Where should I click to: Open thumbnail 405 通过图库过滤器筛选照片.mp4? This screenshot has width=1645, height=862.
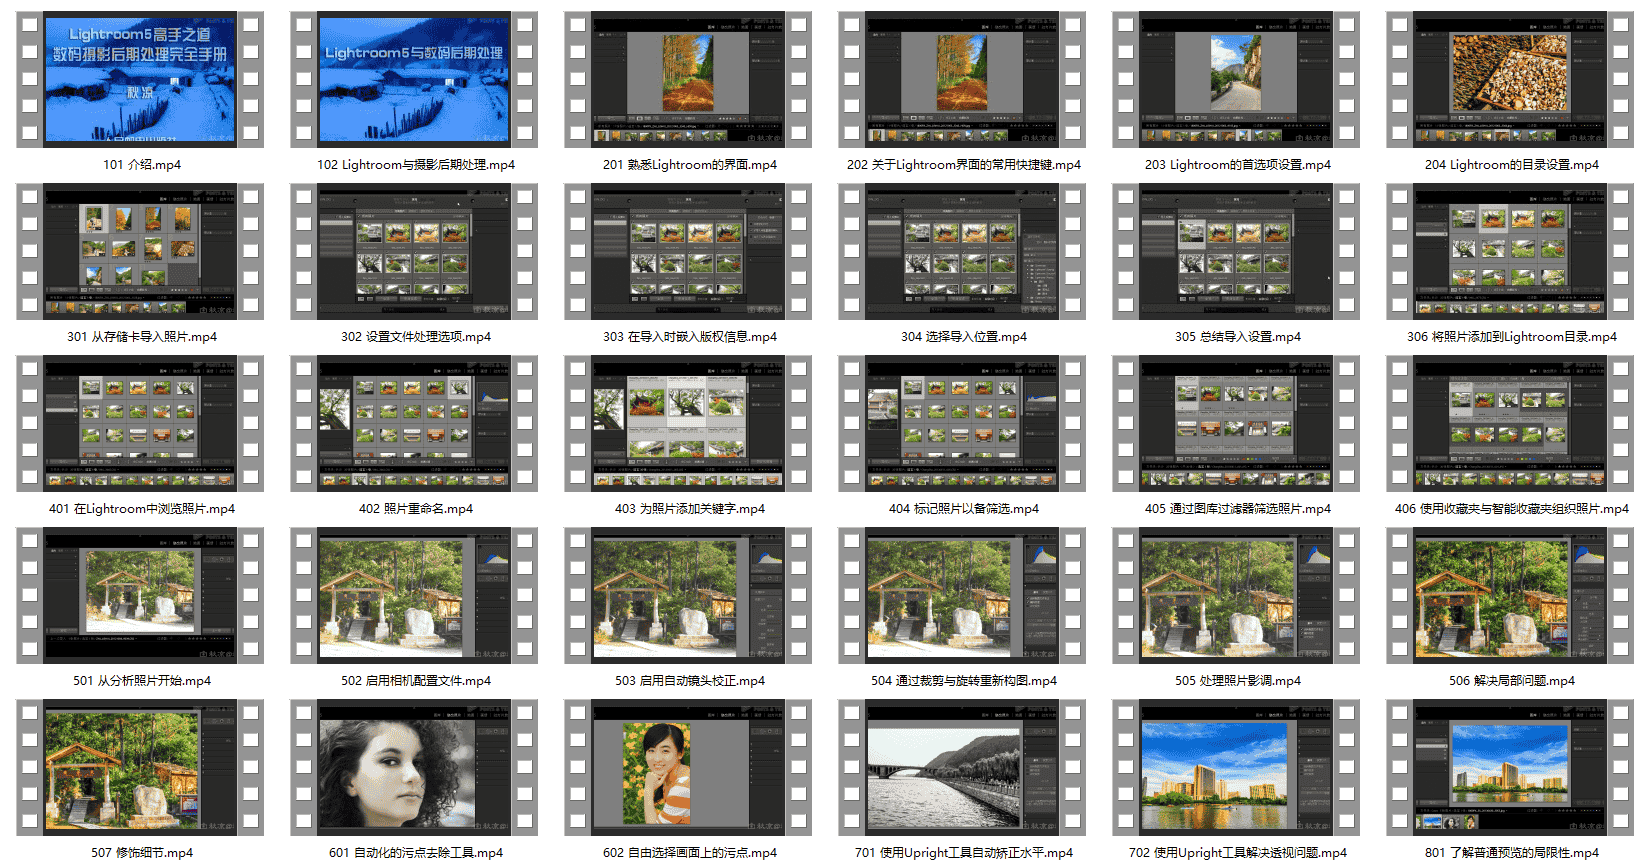[1236, 424]
